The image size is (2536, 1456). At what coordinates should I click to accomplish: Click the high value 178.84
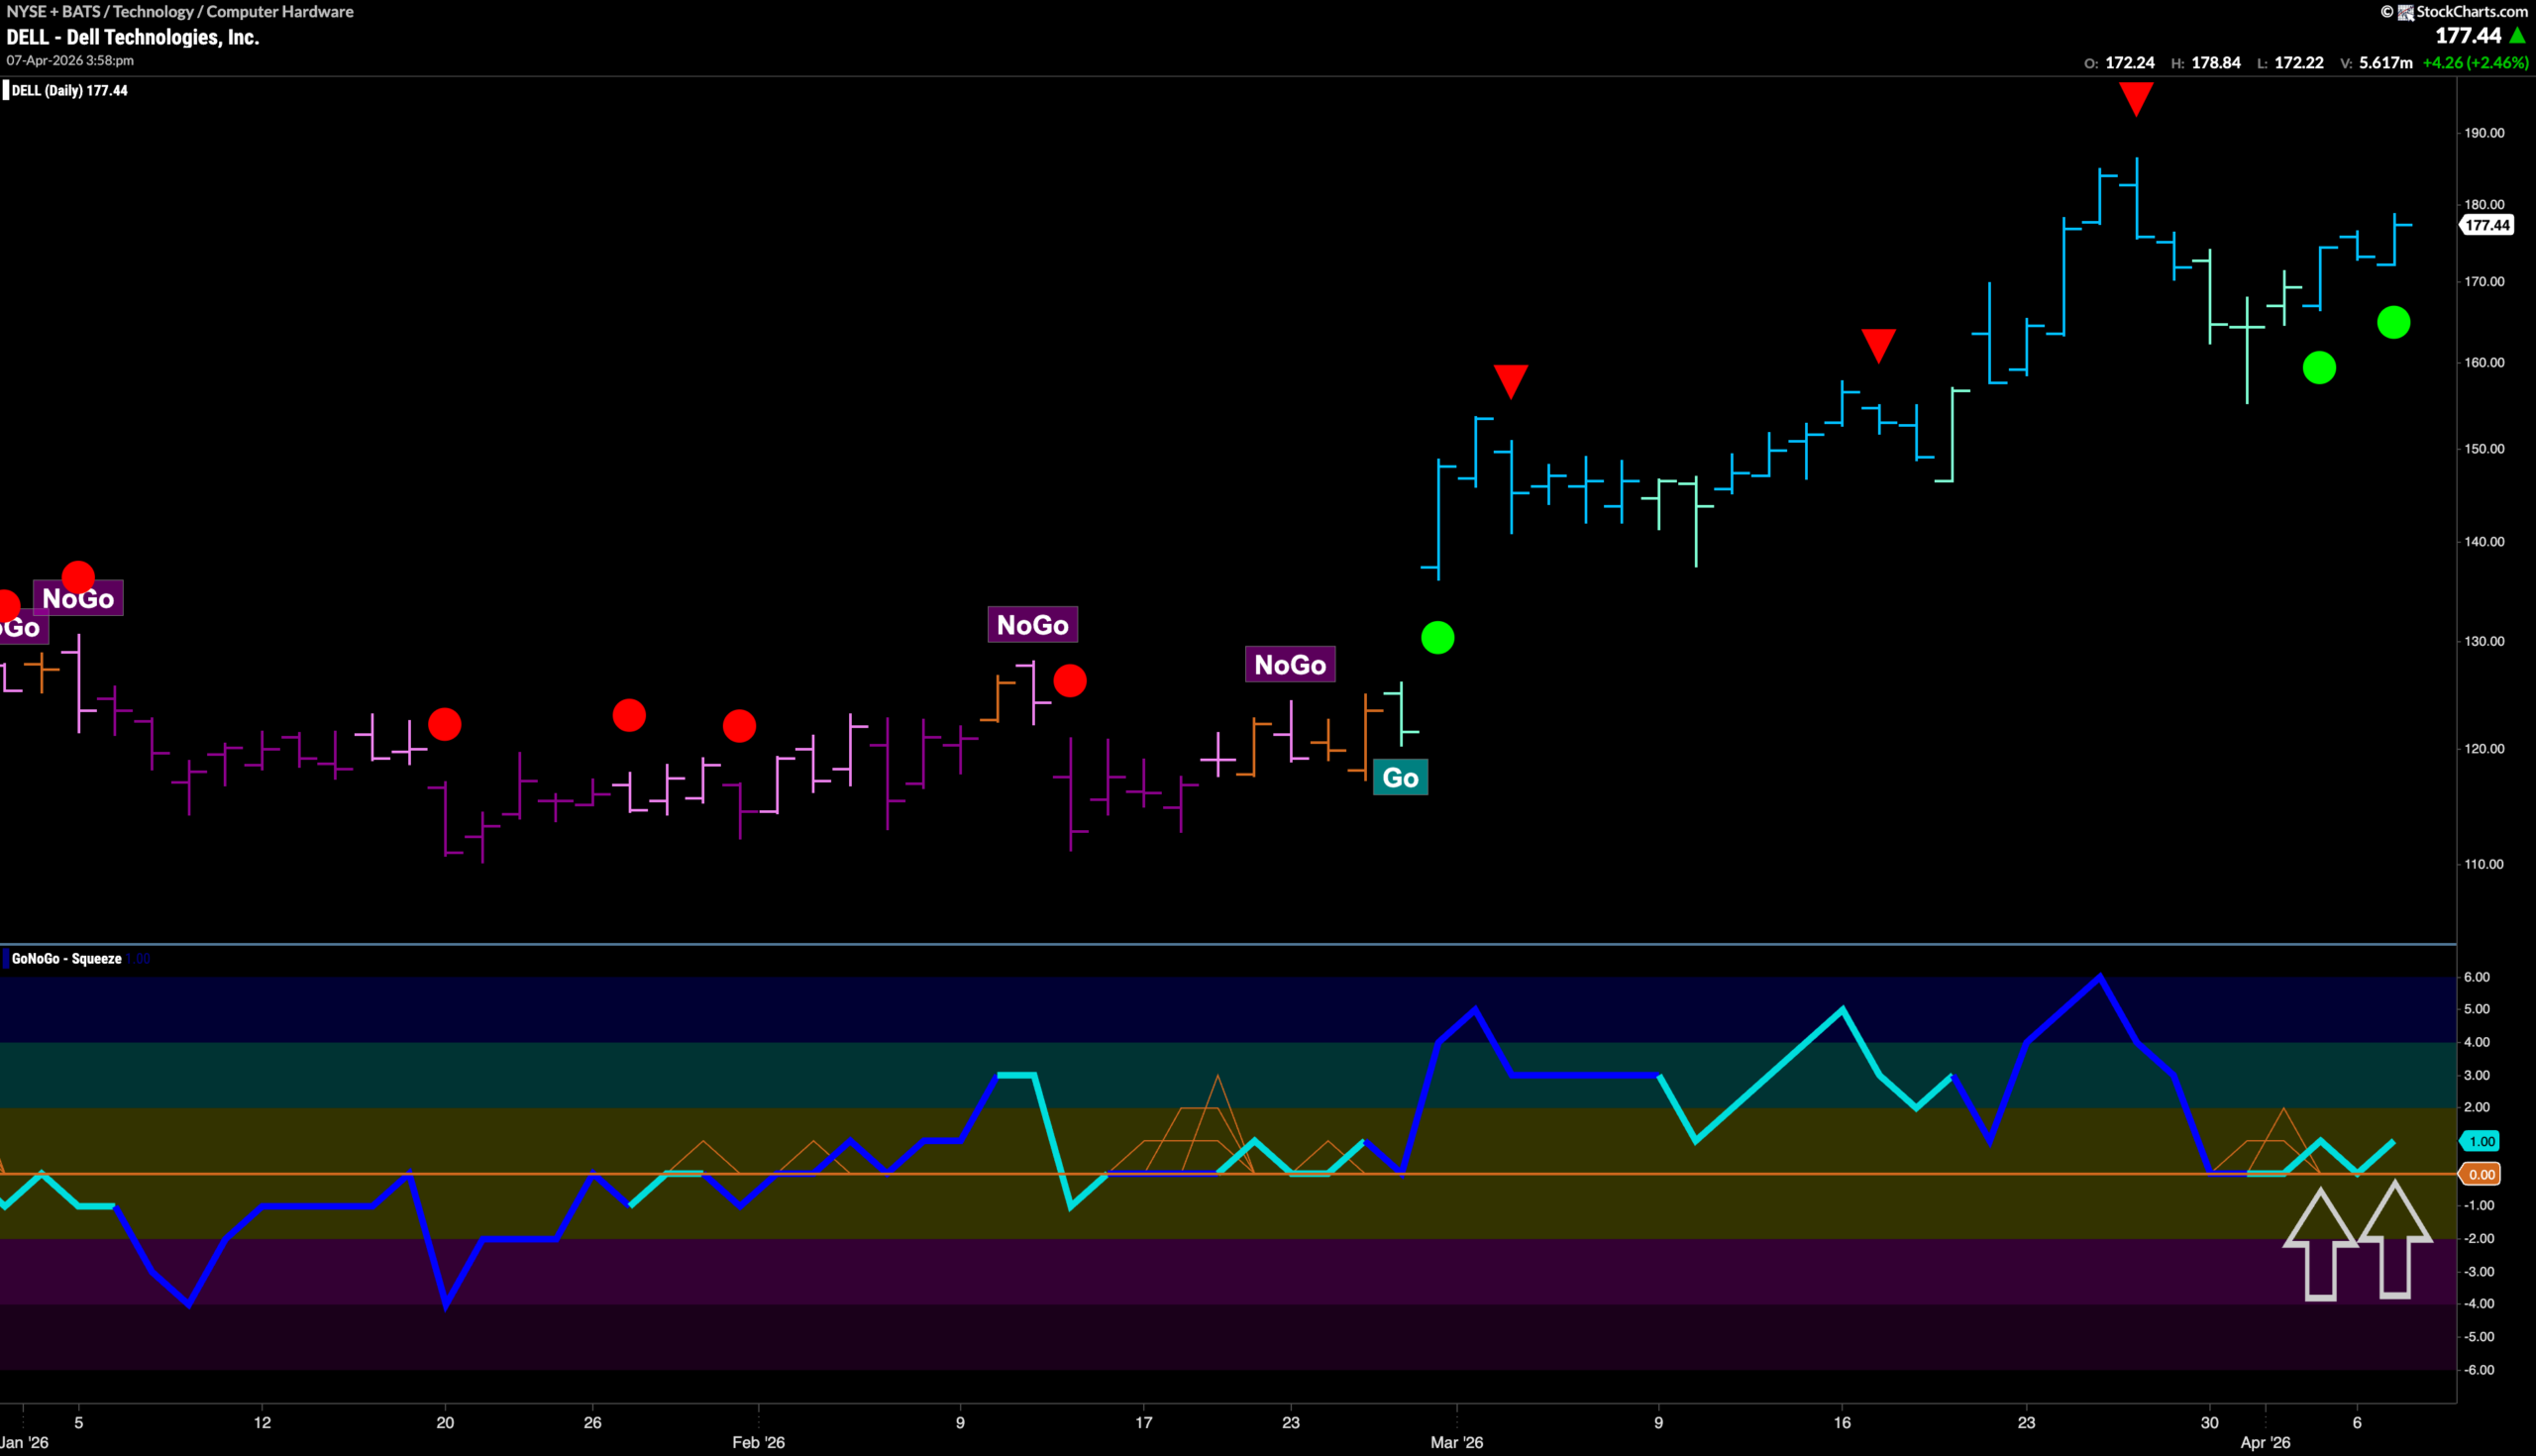2216,62
